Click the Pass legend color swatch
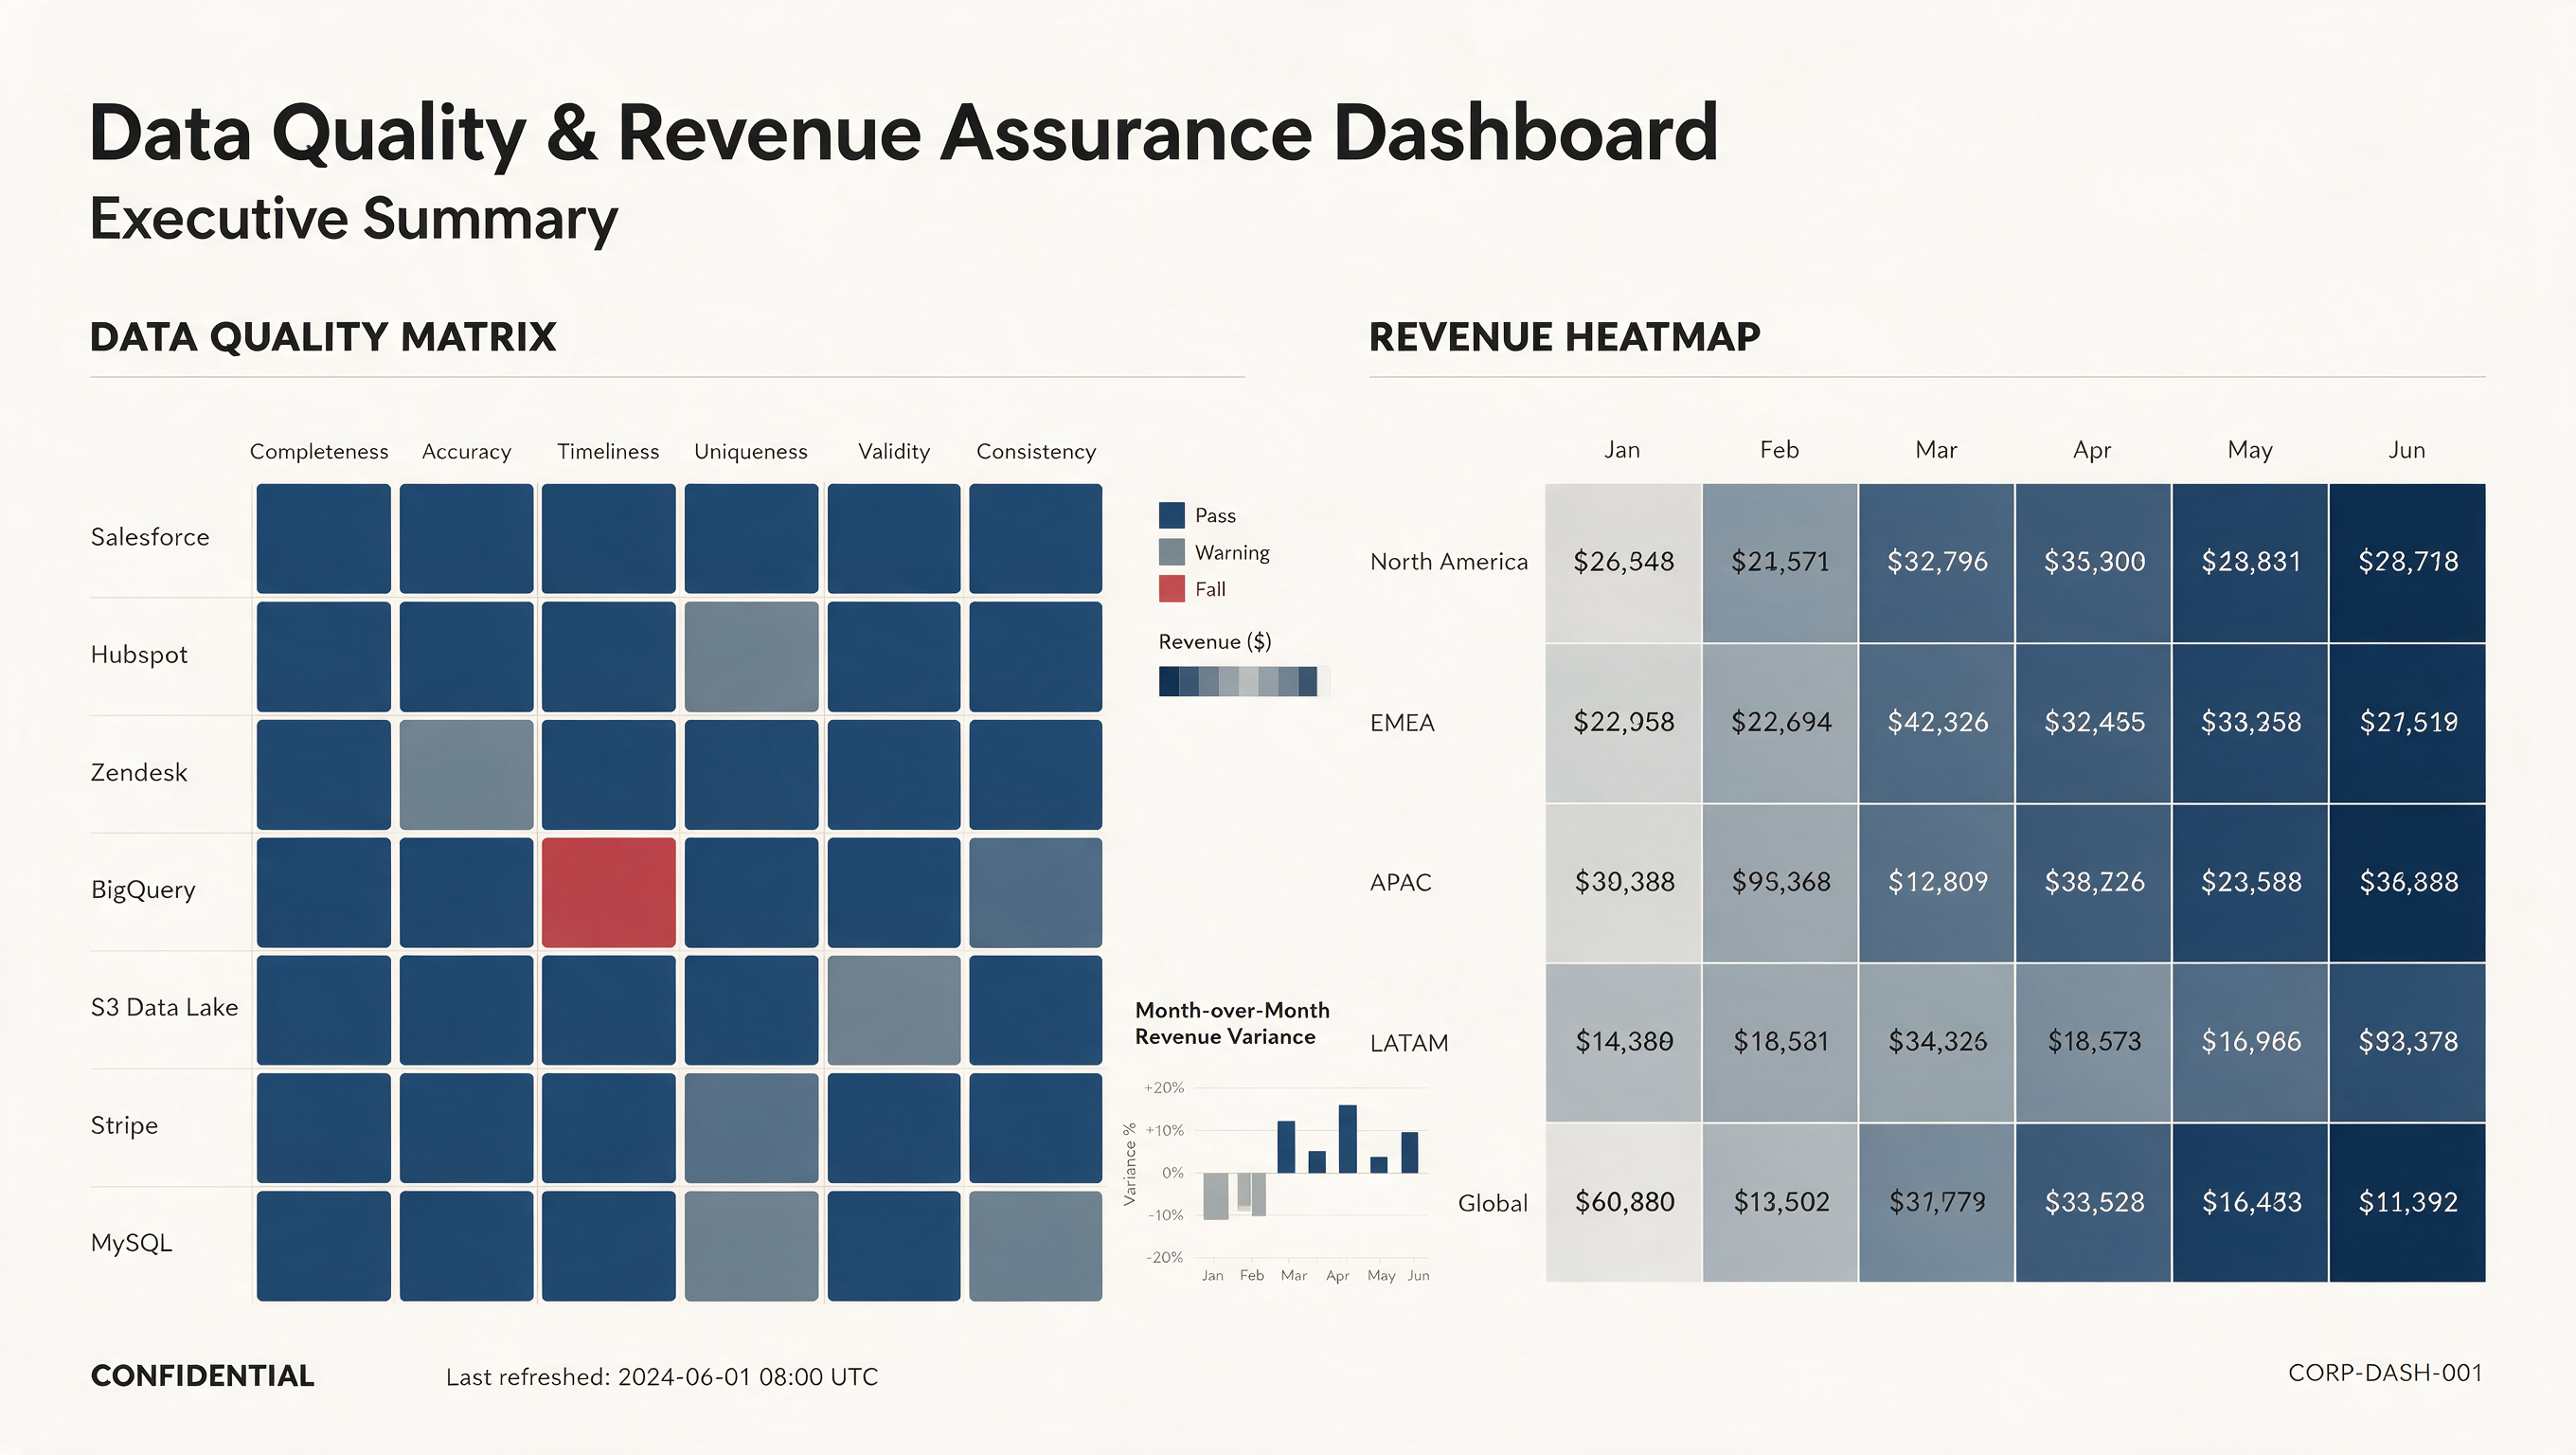This screenshot has width=2576, height=1455. pos(1172,515)
